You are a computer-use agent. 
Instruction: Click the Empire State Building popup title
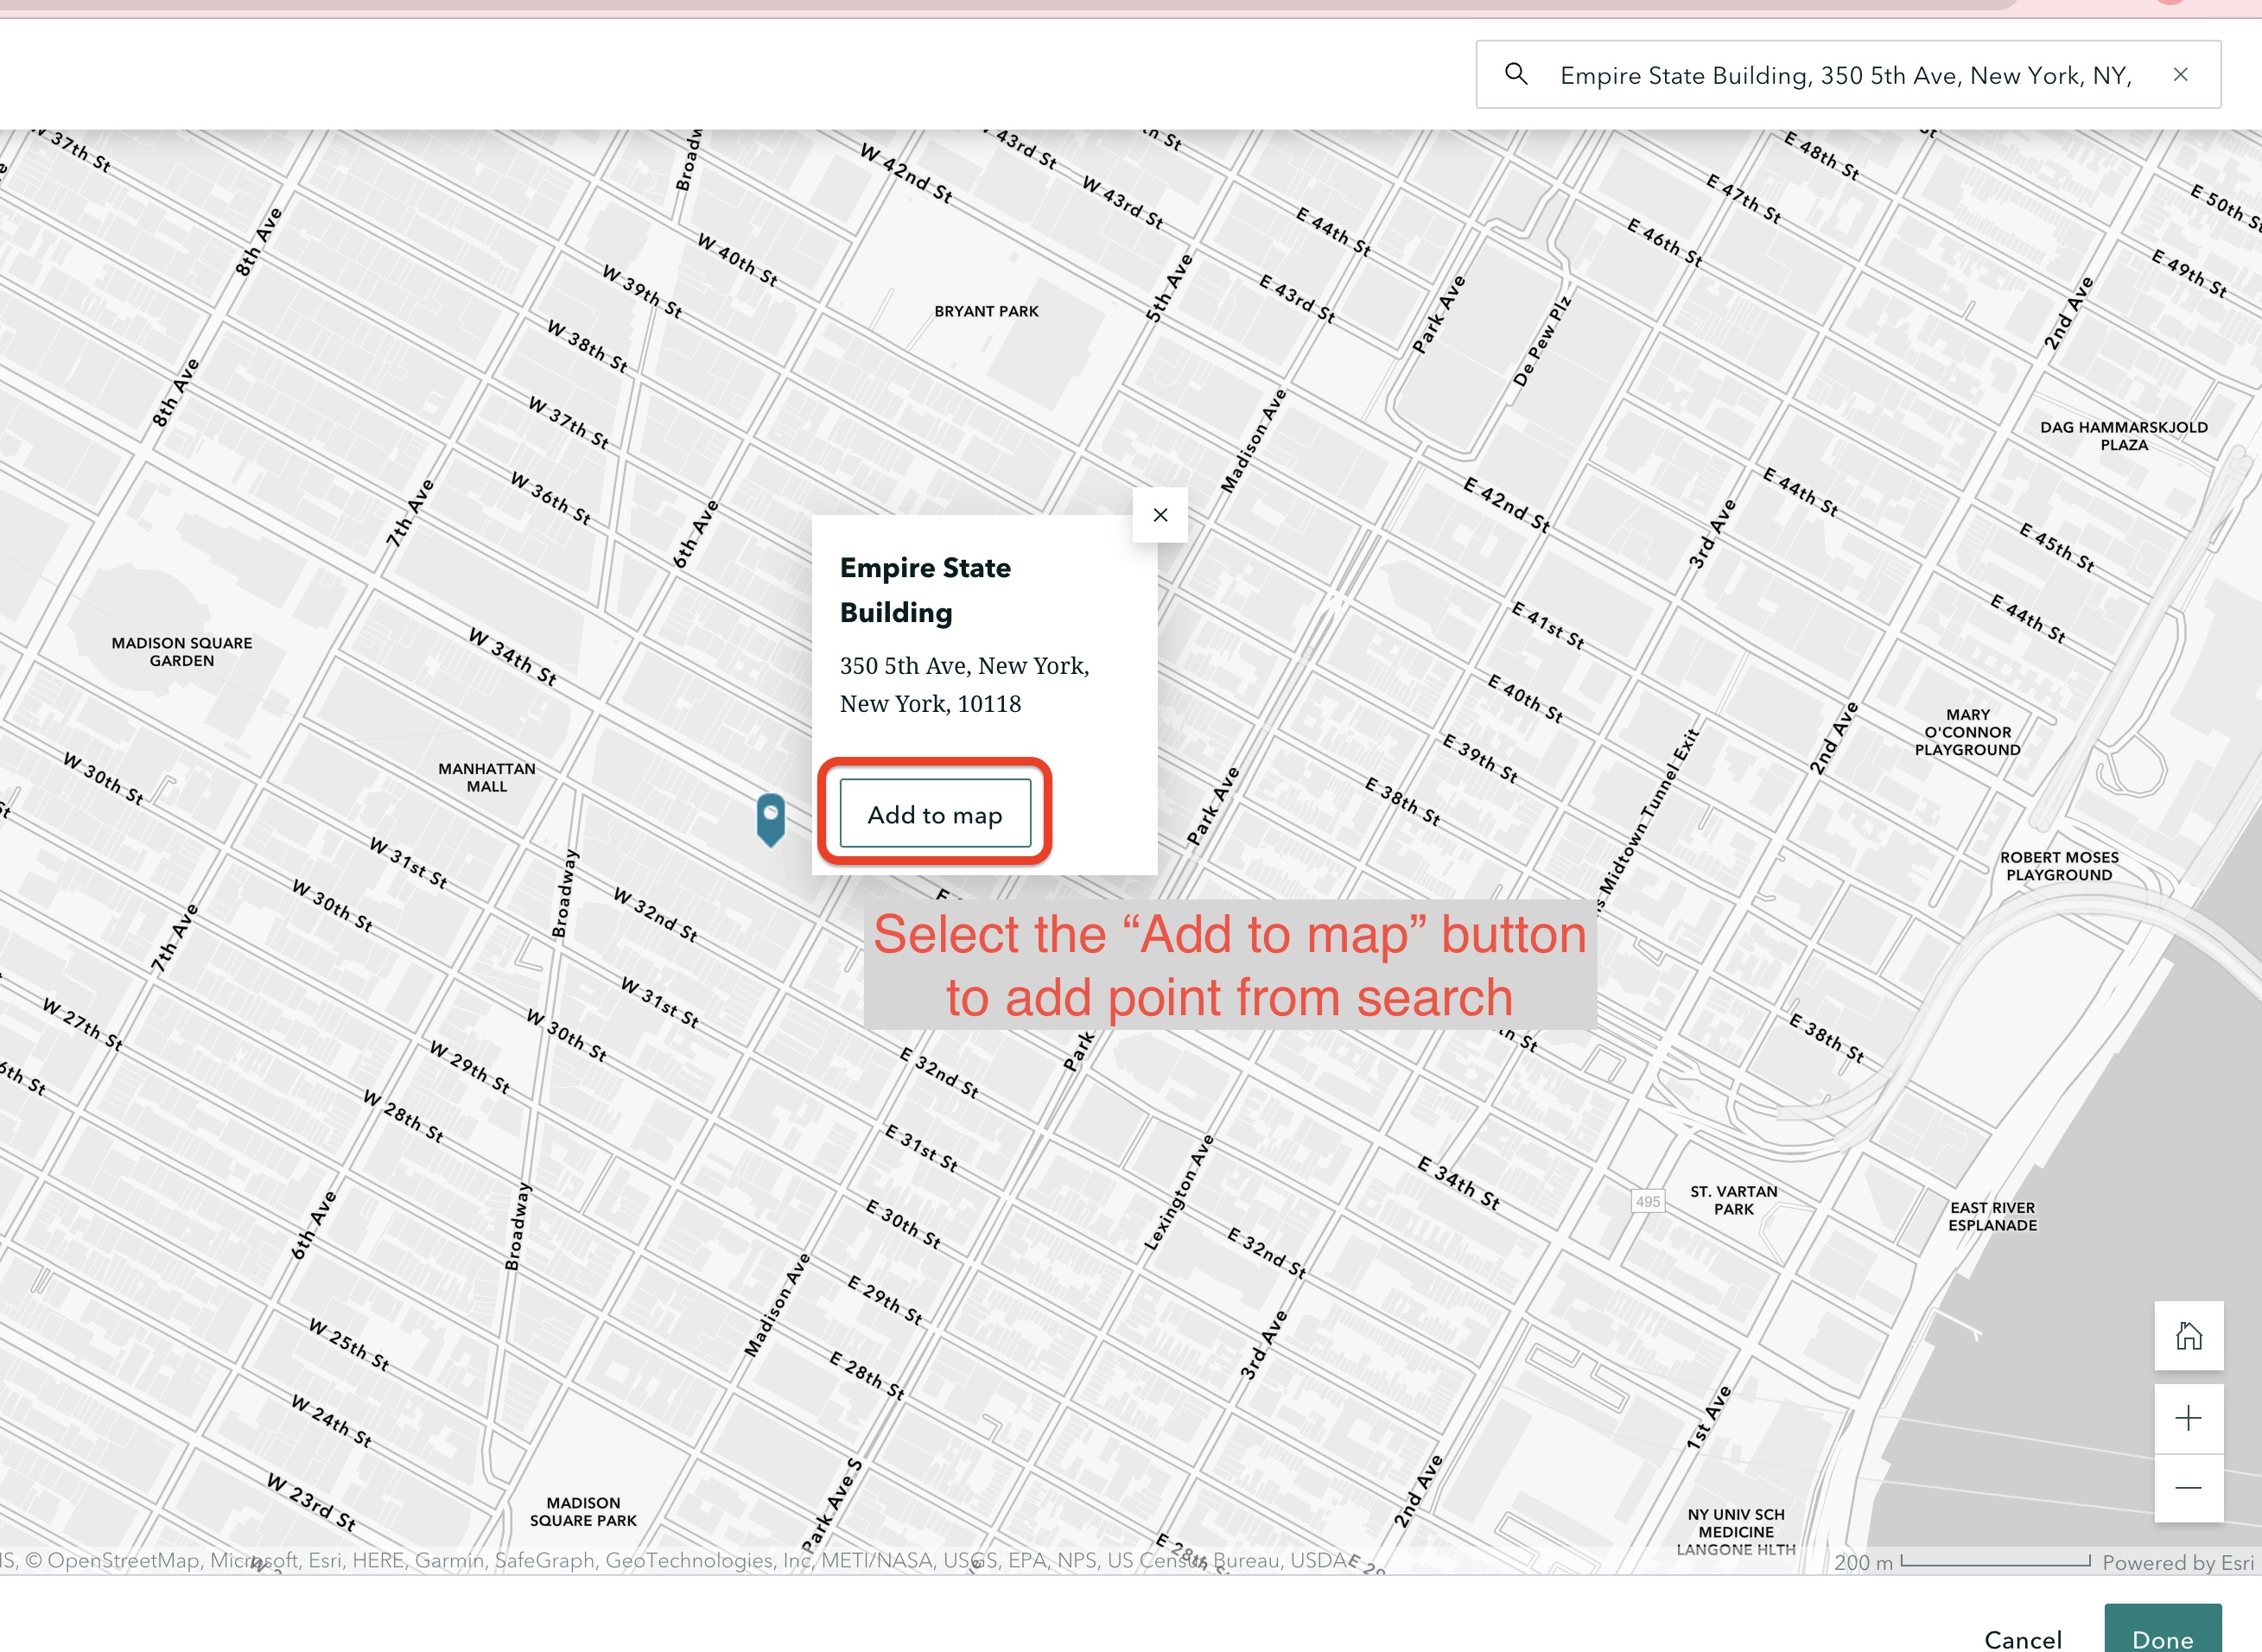(925, 589)
